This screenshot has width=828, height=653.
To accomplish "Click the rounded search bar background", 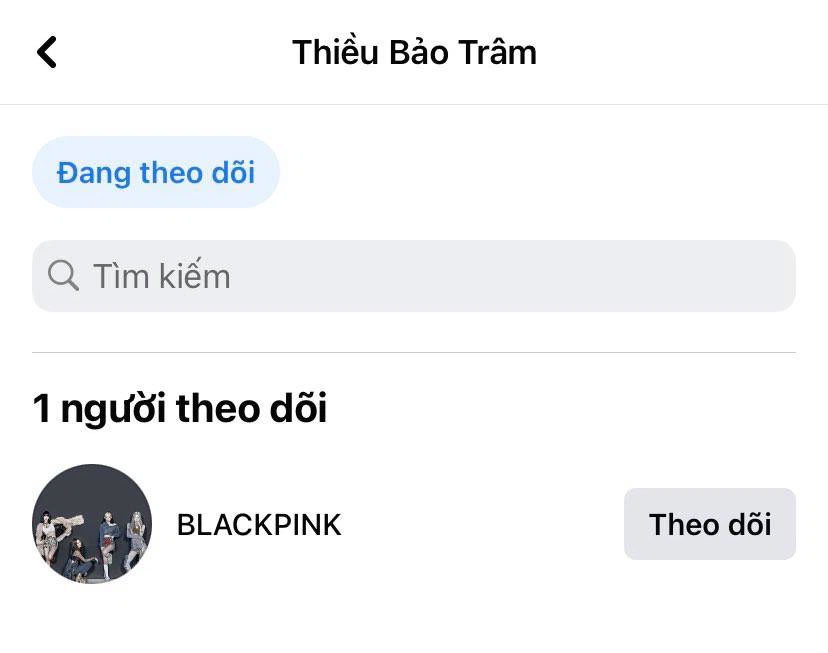I will point(413,276).
